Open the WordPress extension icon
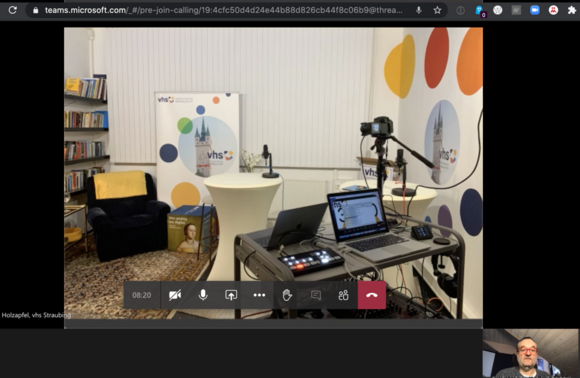Viewport: 580px width, 378px height. pyautogui.click(x=498, y=10)
